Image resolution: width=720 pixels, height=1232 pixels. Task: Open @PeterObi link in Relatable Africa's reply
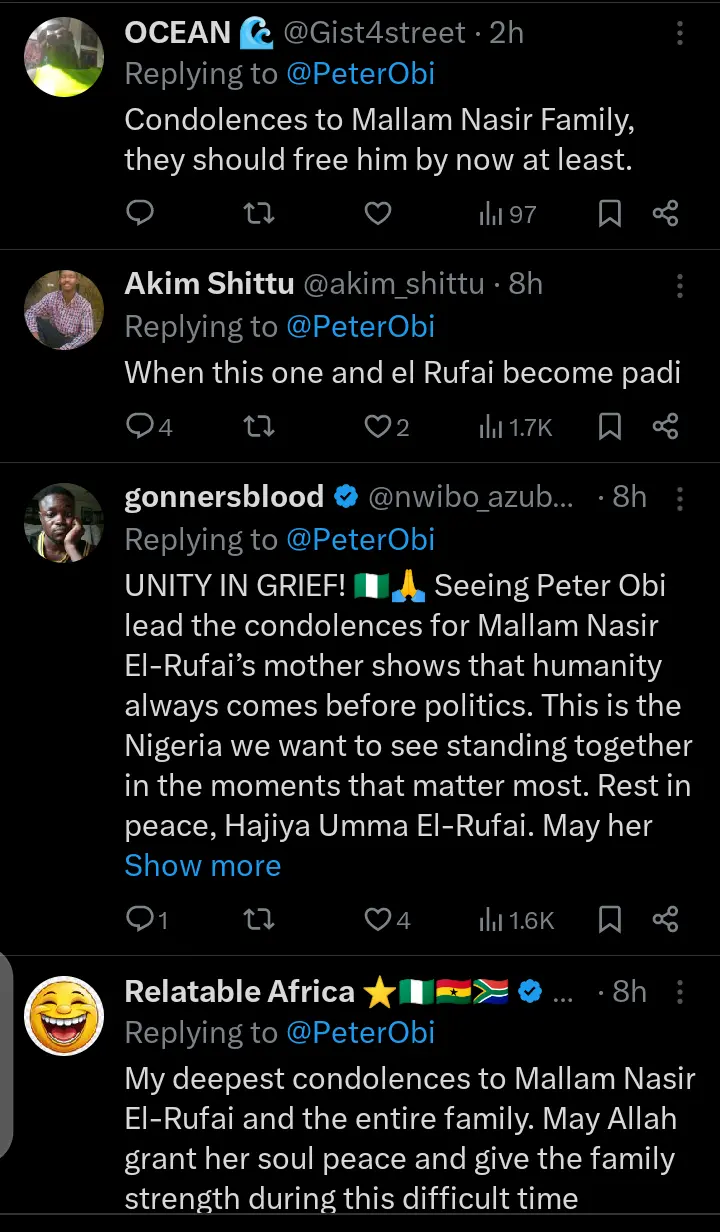pos(360,1033)
